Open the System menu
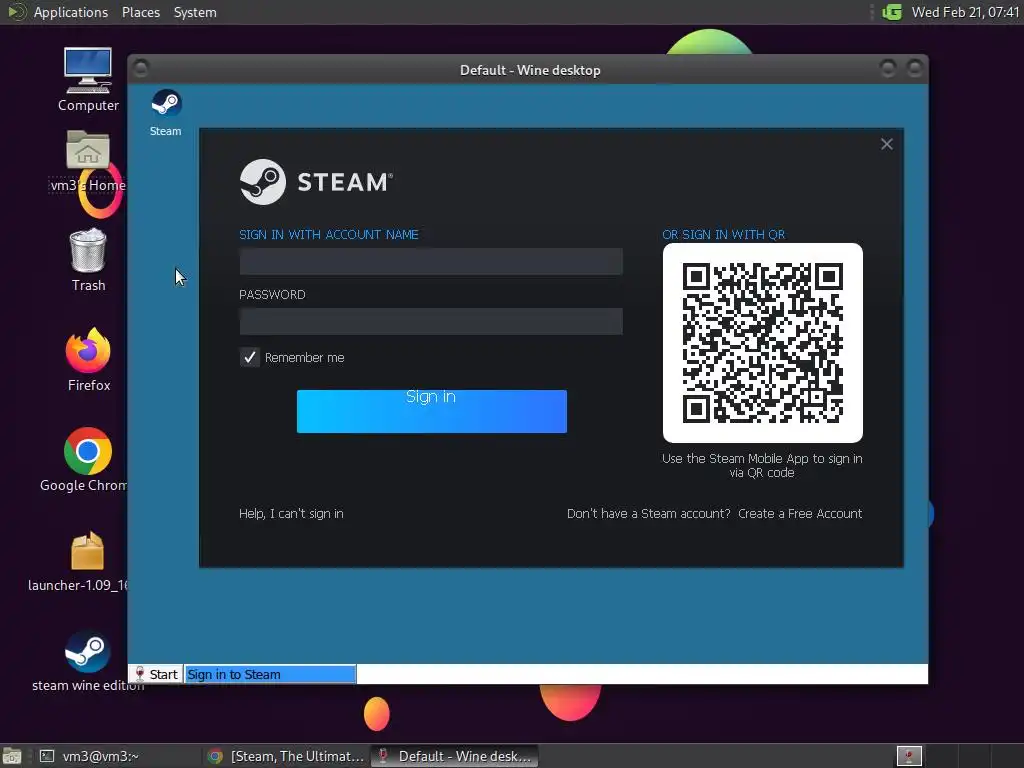This screenshot has width=1024, height=768. coord(195,12)
